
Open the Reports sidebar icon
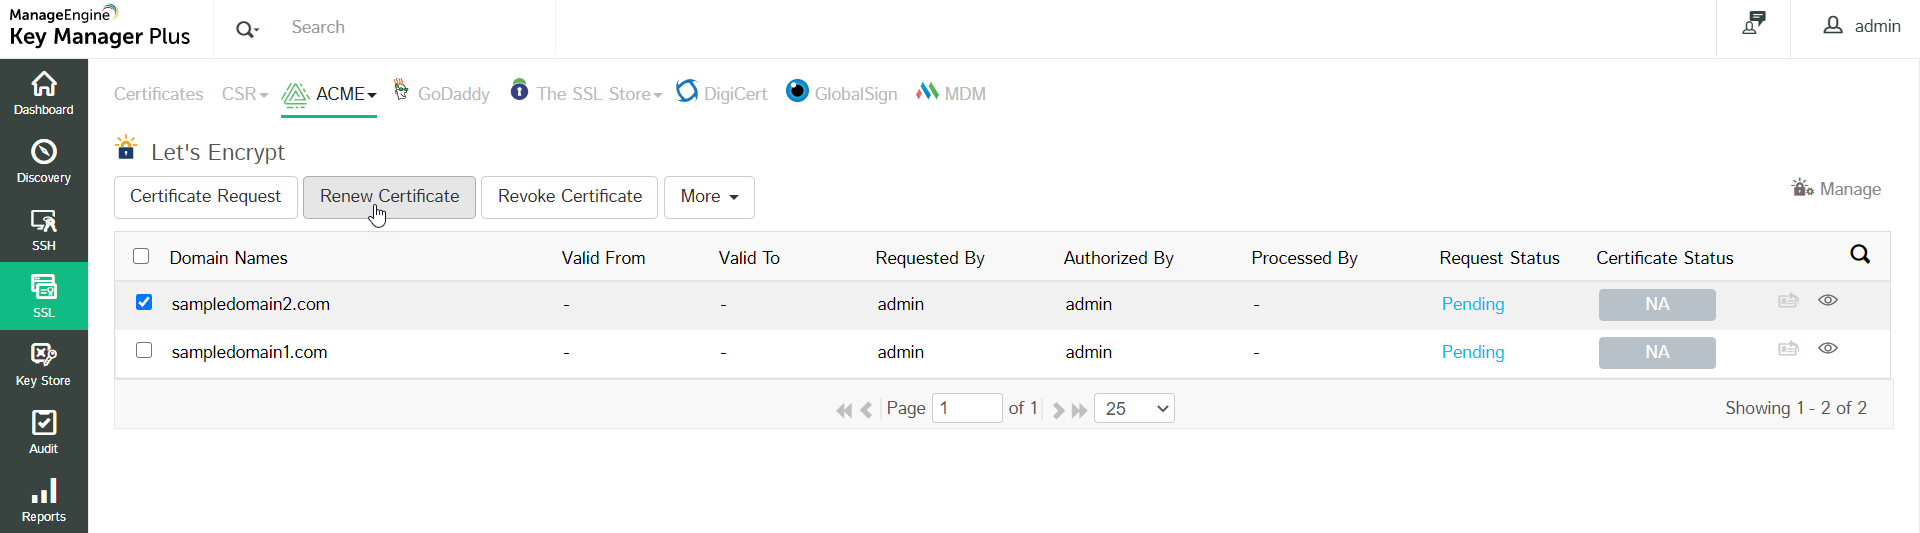(44, 500)
